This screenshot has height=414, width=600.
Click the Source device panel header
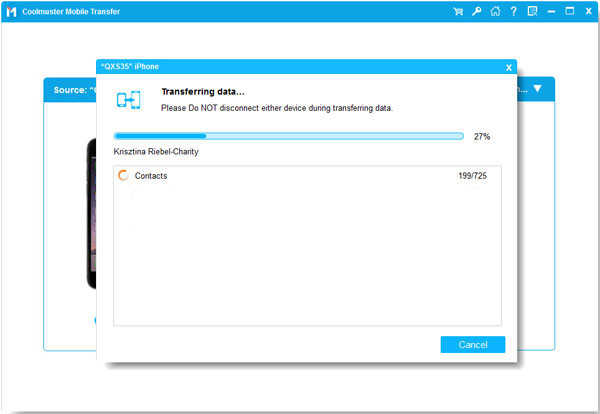point(70,89)
